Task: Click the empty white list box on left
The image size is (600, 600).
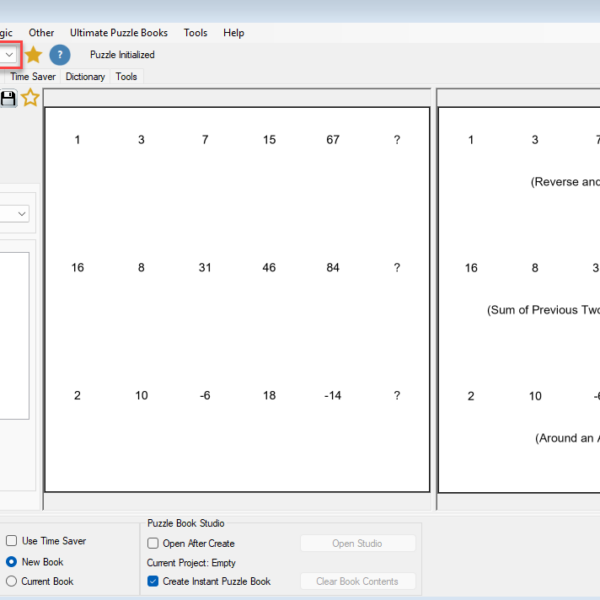Action: (14, 336)
